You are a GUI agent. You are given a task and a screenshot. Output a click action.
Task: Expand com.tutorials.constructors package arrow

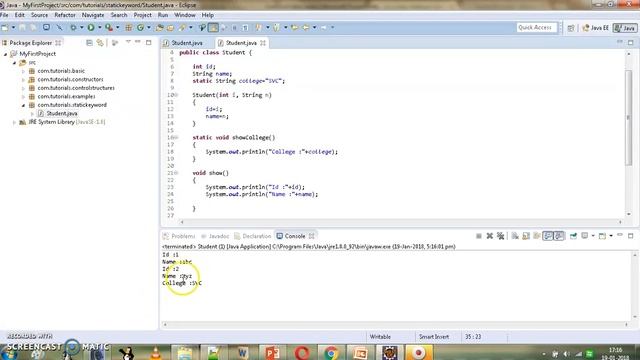23,80
